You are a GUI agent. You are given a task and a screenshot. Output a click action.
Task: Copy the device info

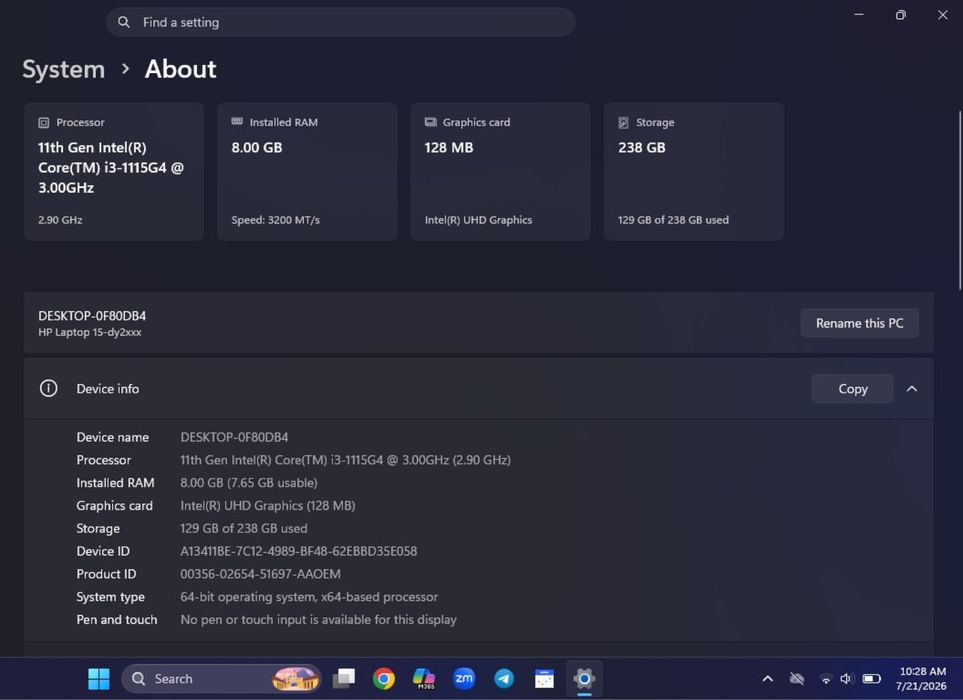[x=852, y=389]
